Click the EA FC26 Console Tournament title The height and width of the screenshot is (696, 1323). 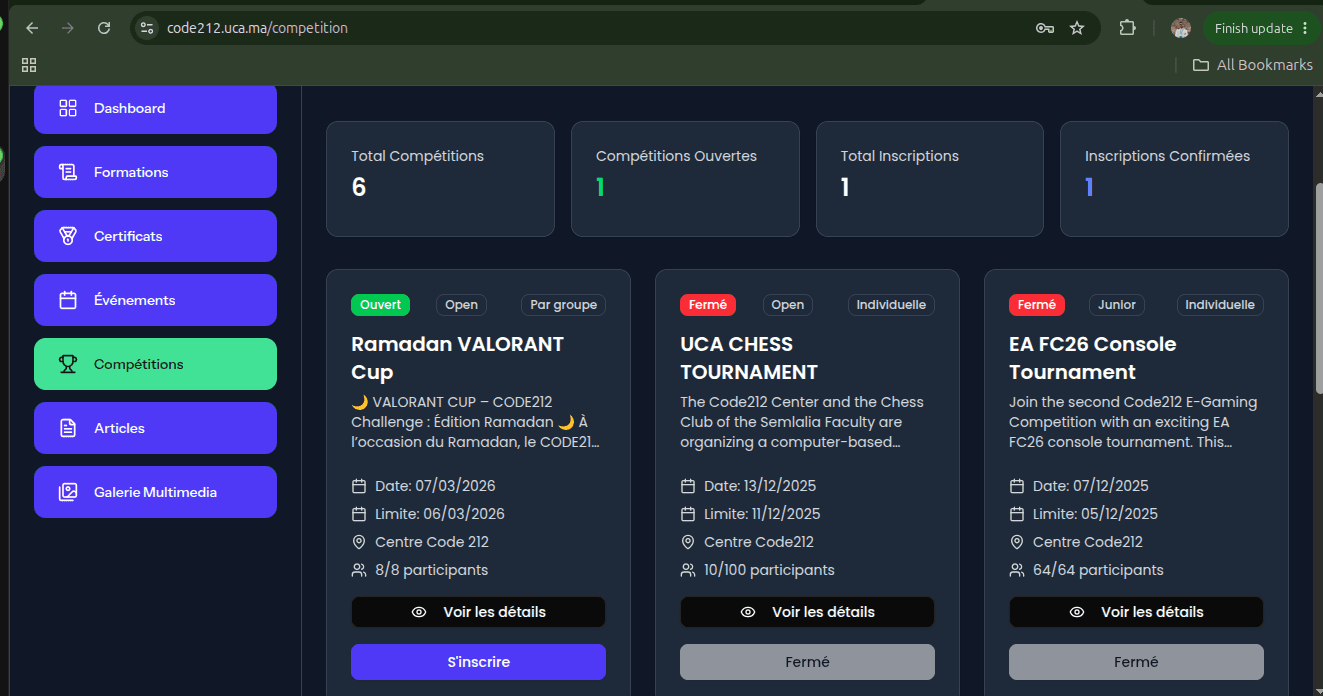point(1093,358)
